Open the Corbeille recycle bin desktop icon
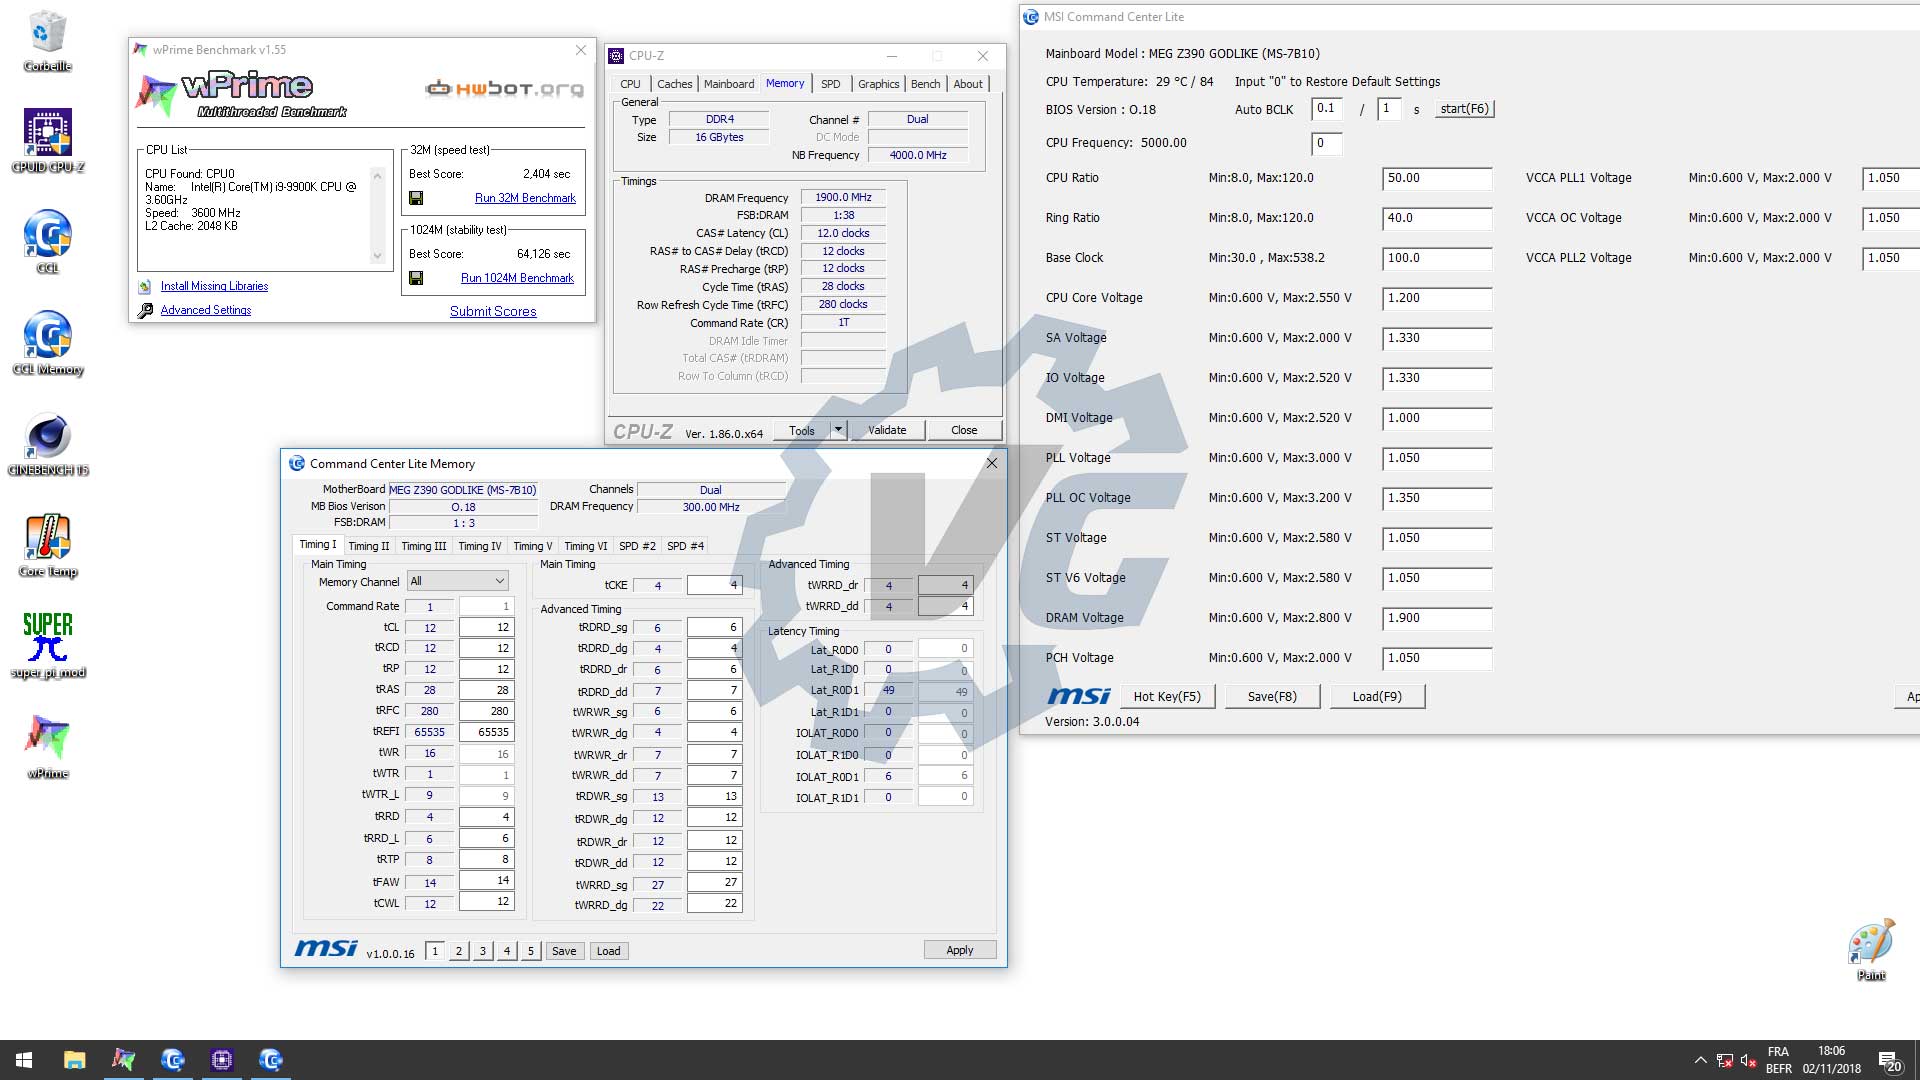This screenshot has height=1080, width=1920. tap(47, 41)
